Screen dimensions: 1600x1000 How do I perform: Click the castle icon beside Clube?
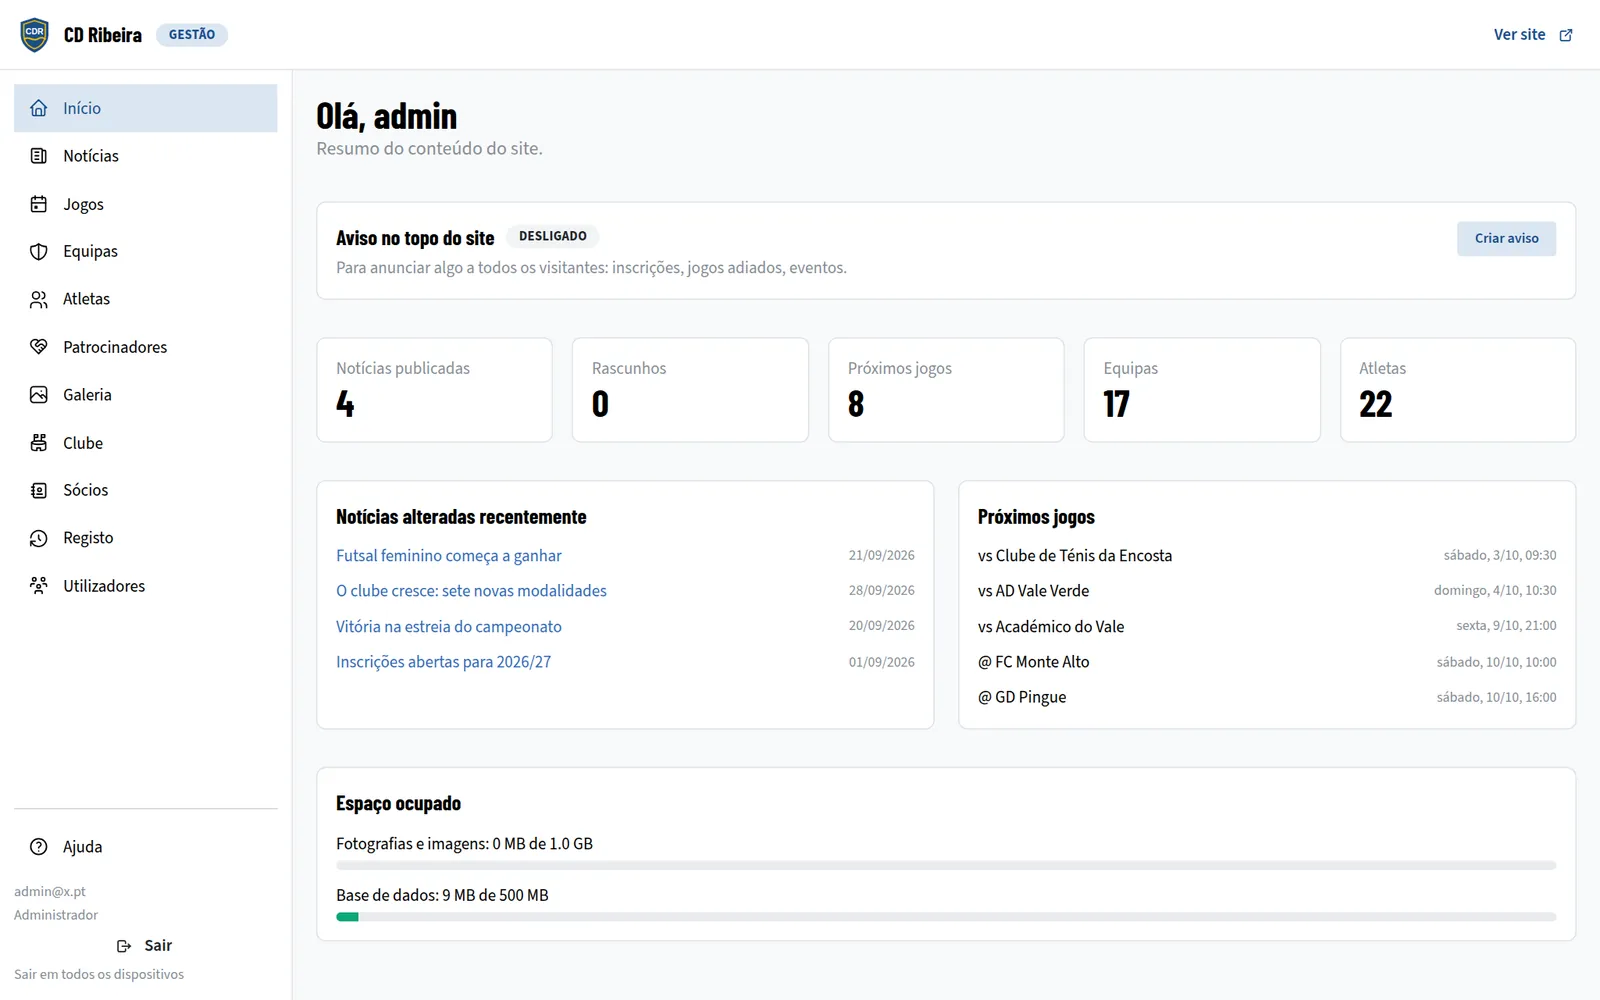coord(39,443)
